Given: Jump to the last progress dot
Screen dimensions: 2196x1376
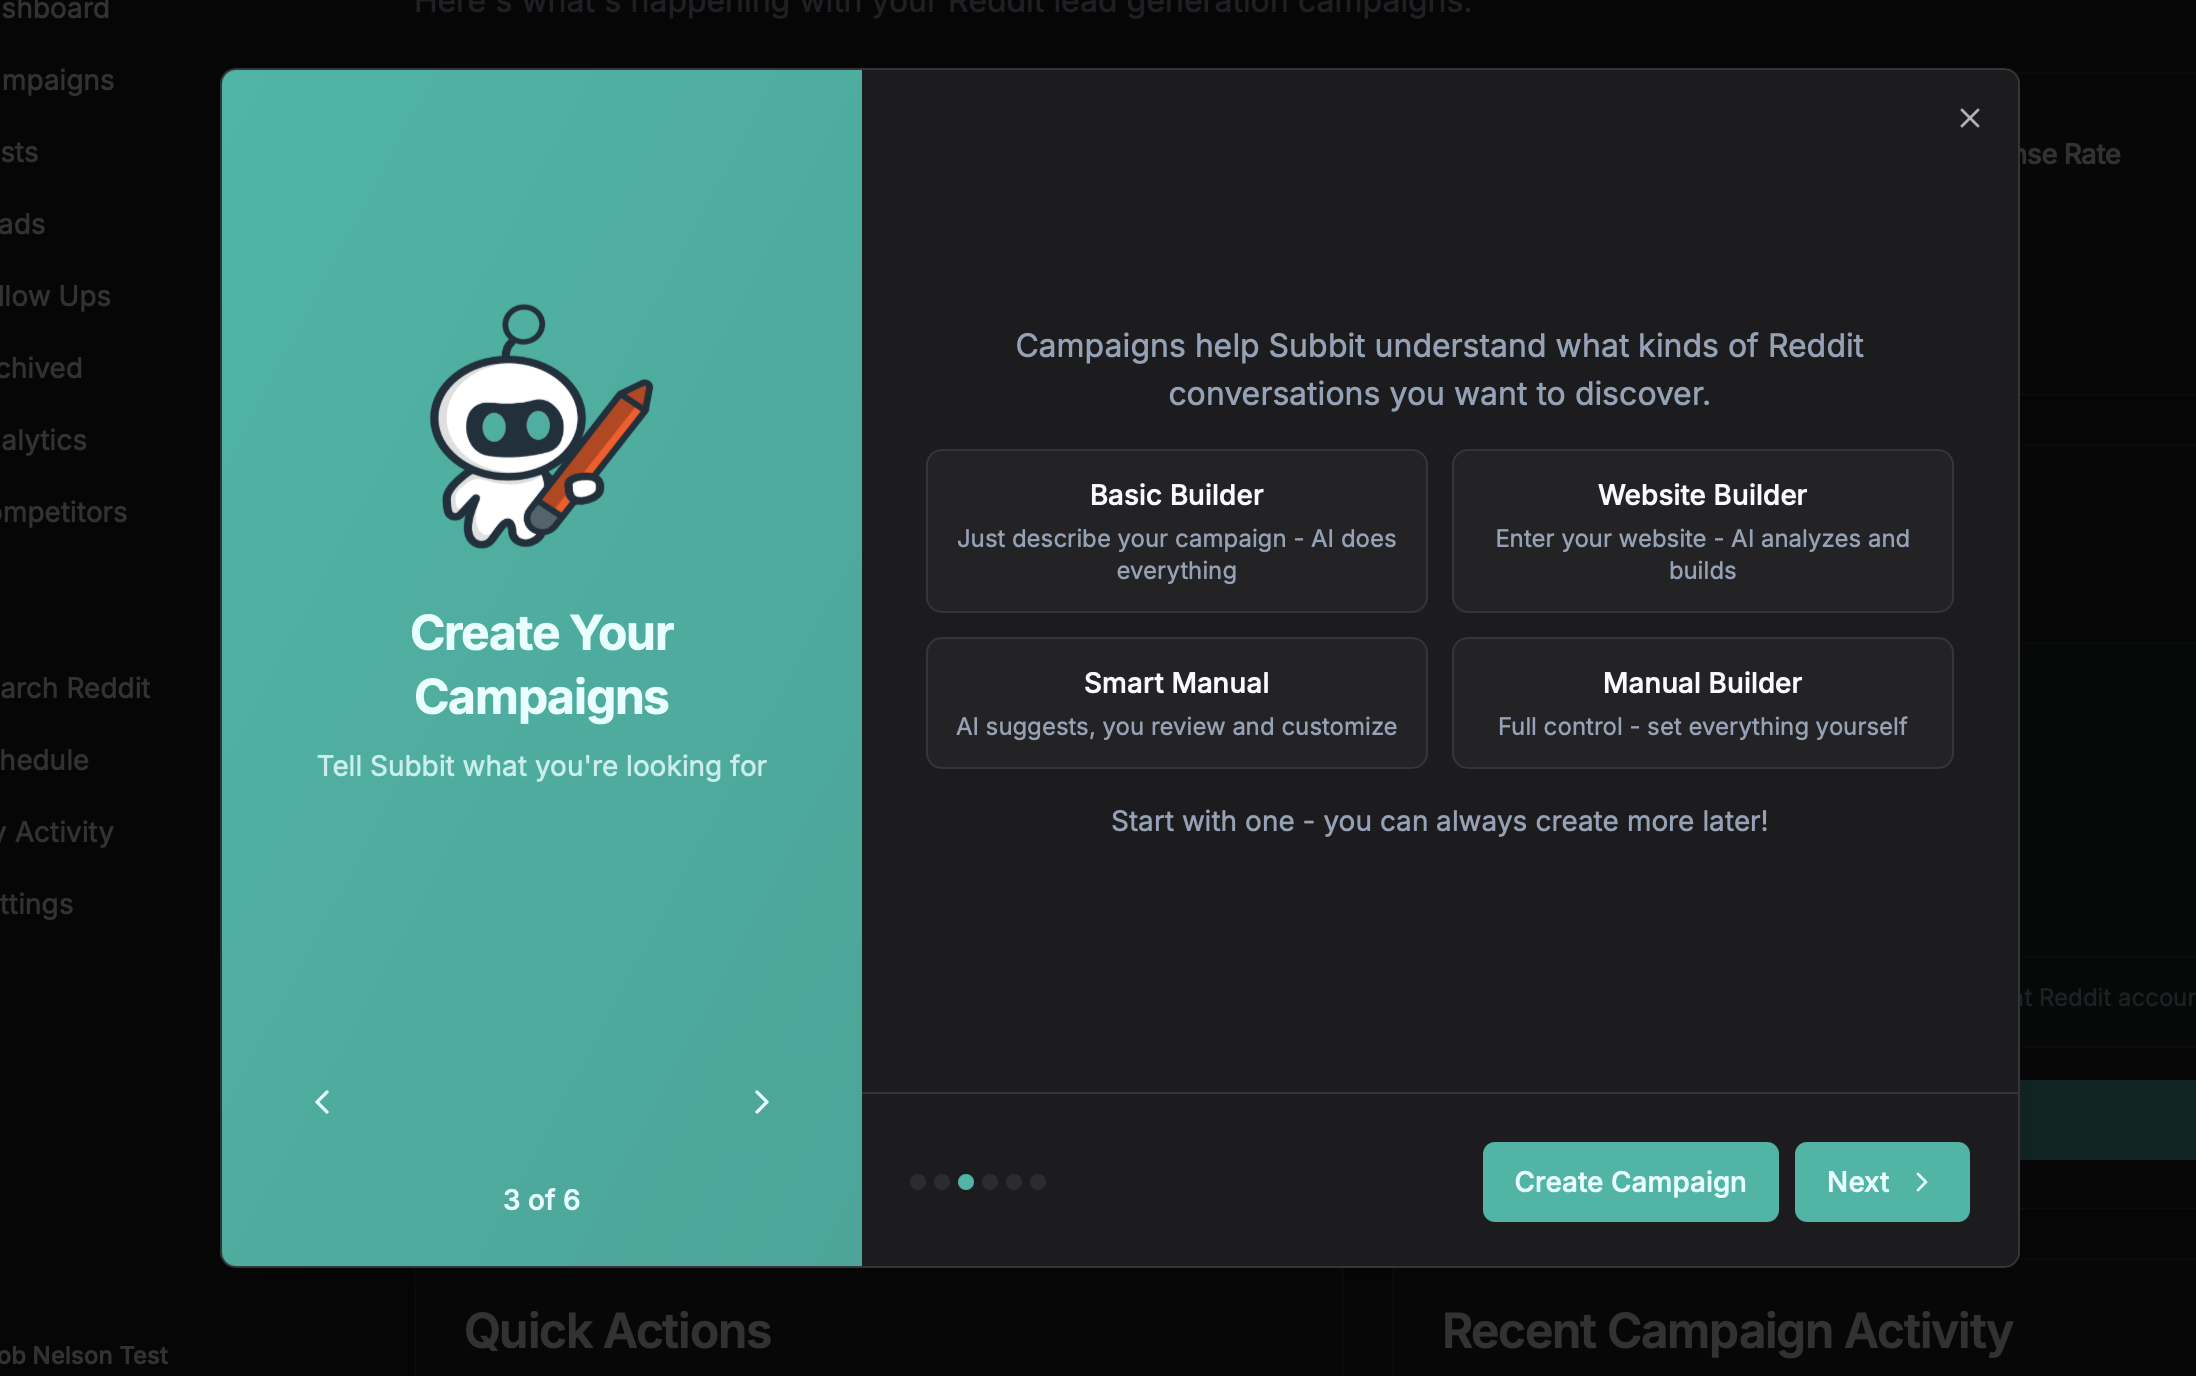Looking at the screenshot, I should click(x=1038, y=1182).
